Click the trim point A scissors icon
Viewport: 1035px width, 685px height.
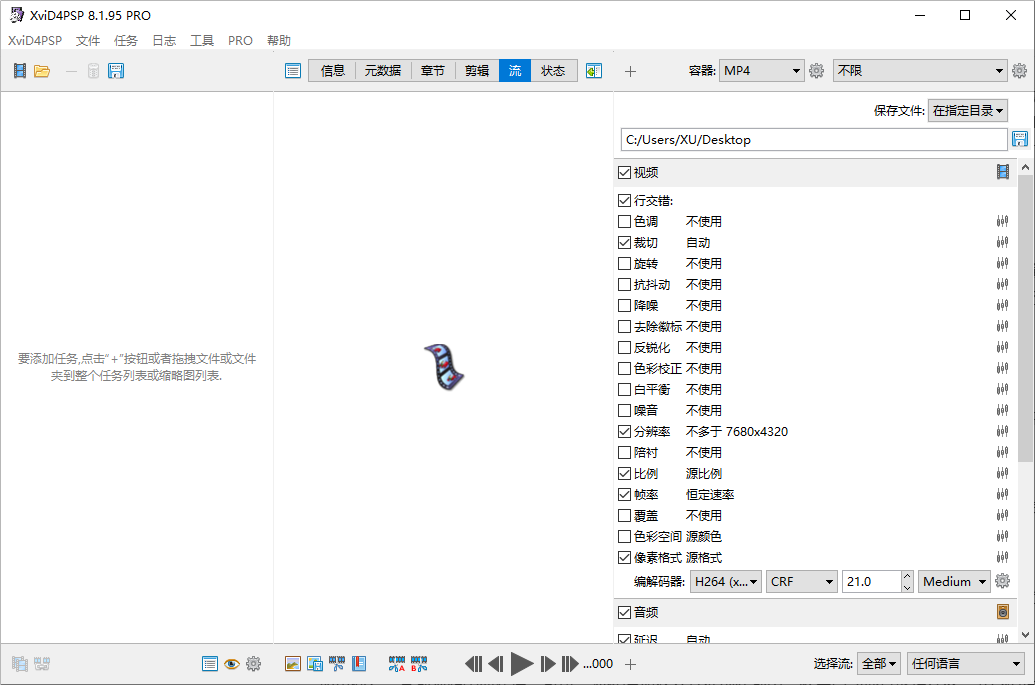(x=398, y=663)
